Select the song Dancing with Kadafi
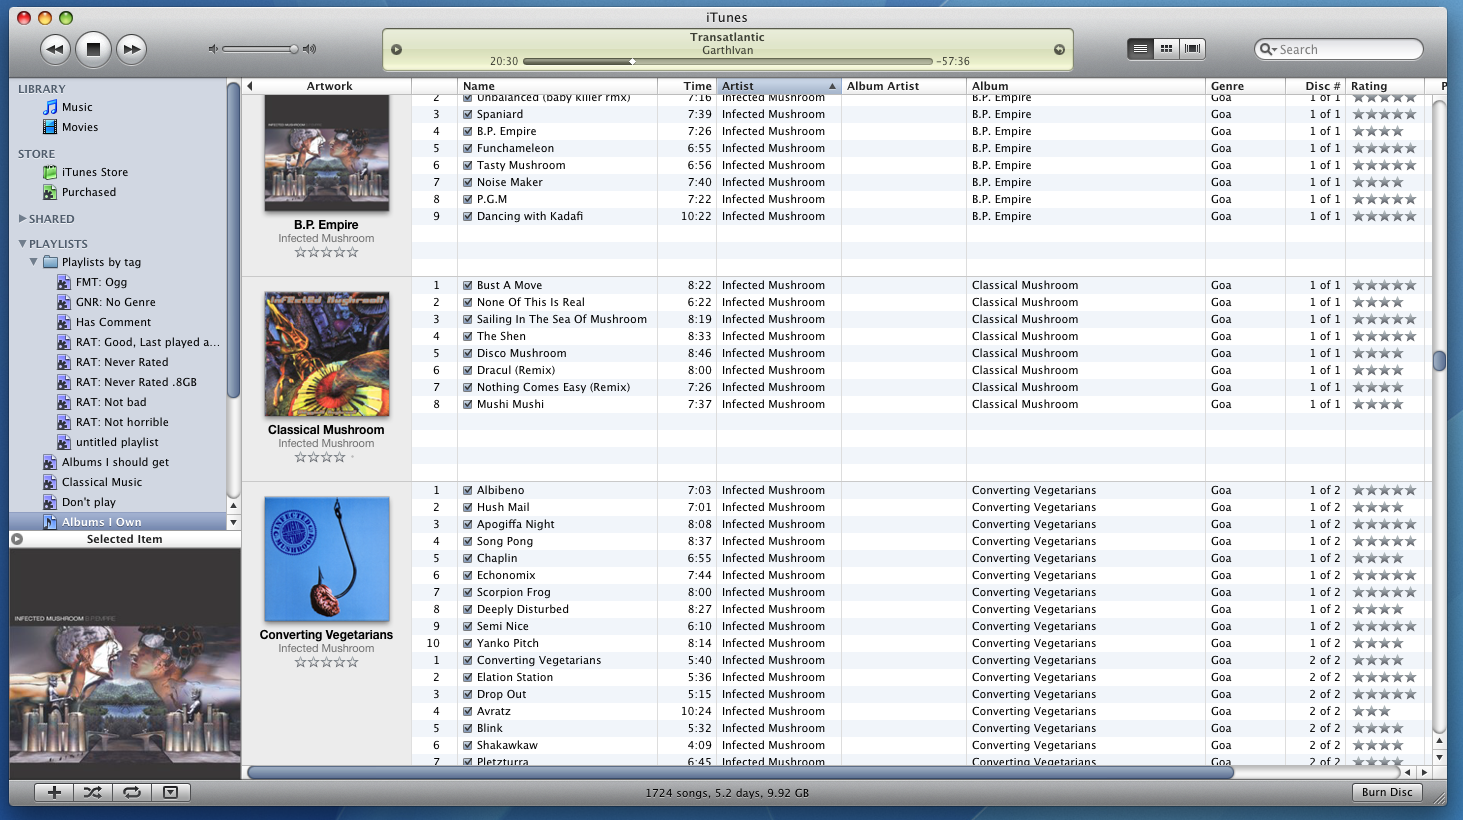This screenshot has height=820, width=1463. coord(529,216)
